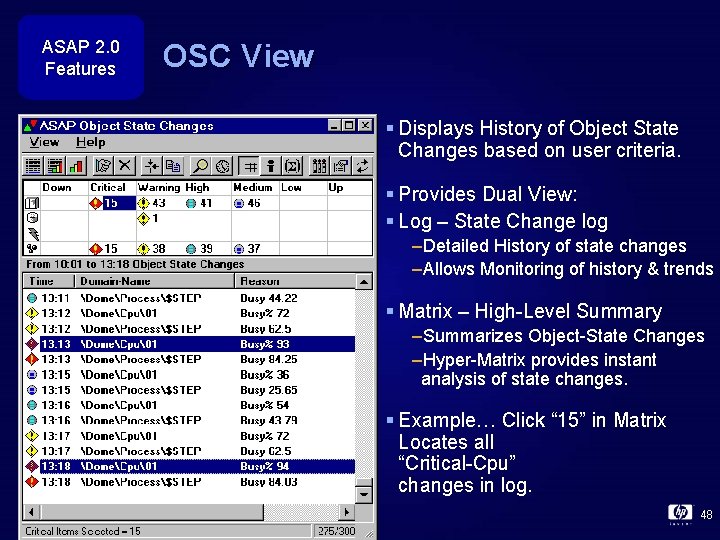The height and width of the screenshot is (540, 720).
Task: Click the swap arrows refresh toolbar icon
Action: [x=363, y=166]
